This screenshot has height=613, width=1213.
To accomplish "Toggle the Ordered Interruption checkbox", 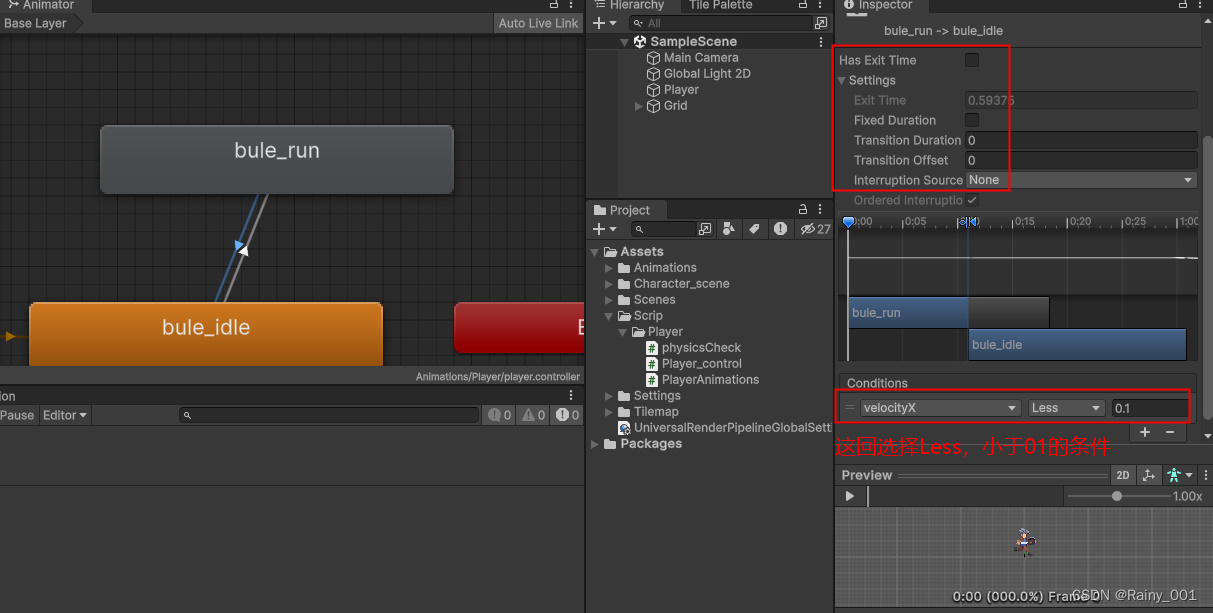I will click(x=972, y=200).
